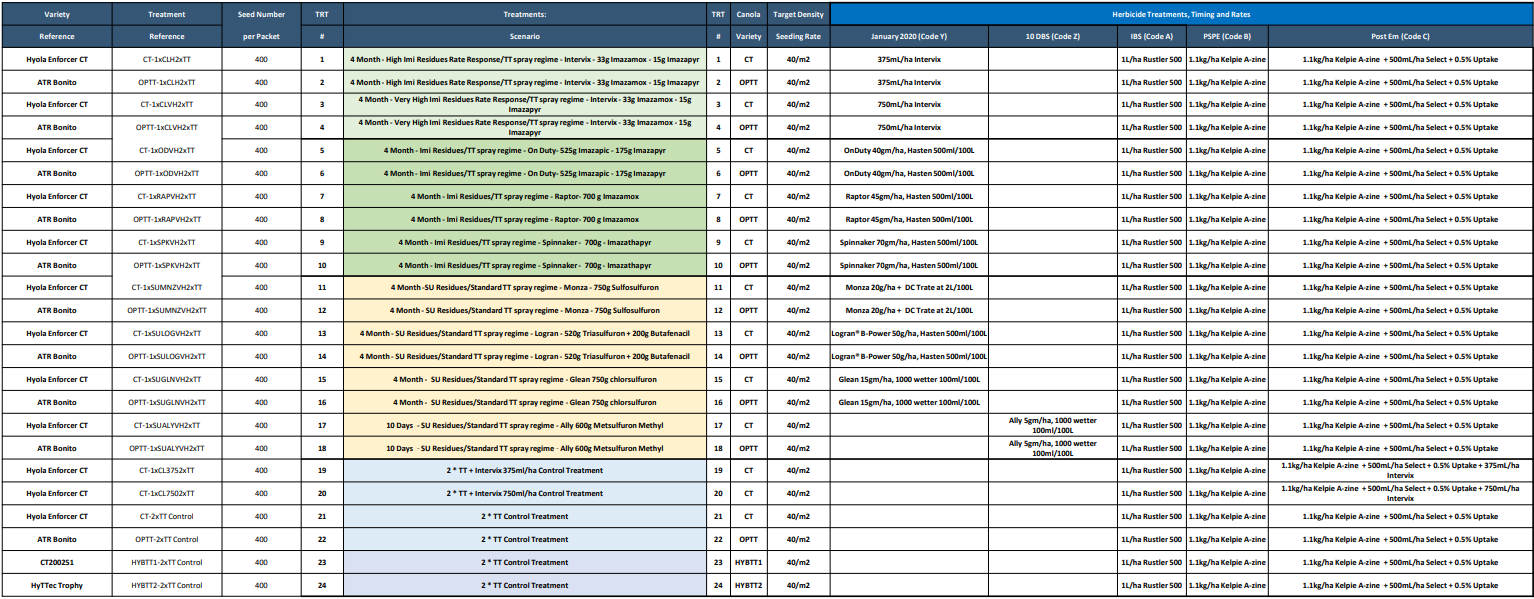Click the Monza 20g/ha cell in row 12
The width and height of the screenshot is (1534, 599).
pyautogui.click(x=909, y=310)
